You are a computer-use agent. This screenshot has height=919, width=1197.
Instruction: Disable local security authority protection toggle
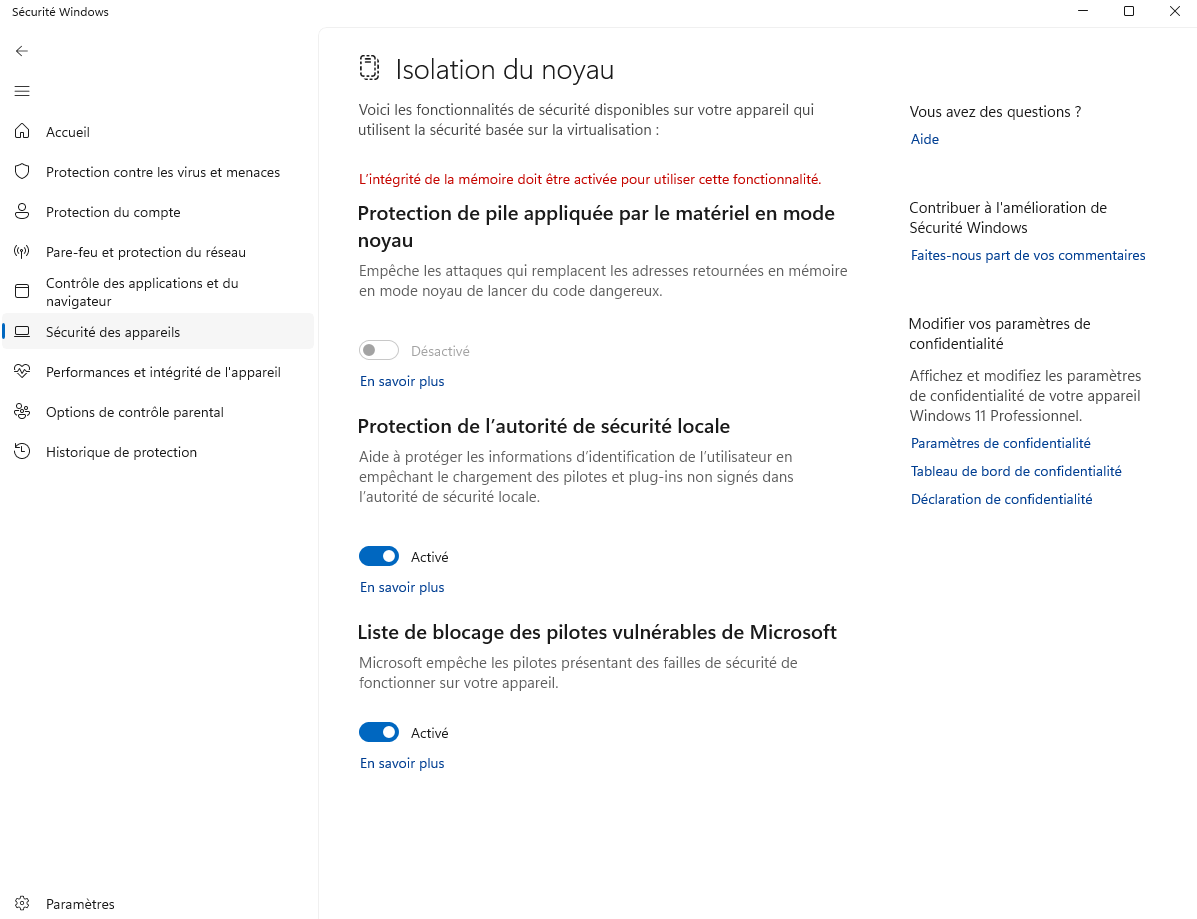(379, 556)
